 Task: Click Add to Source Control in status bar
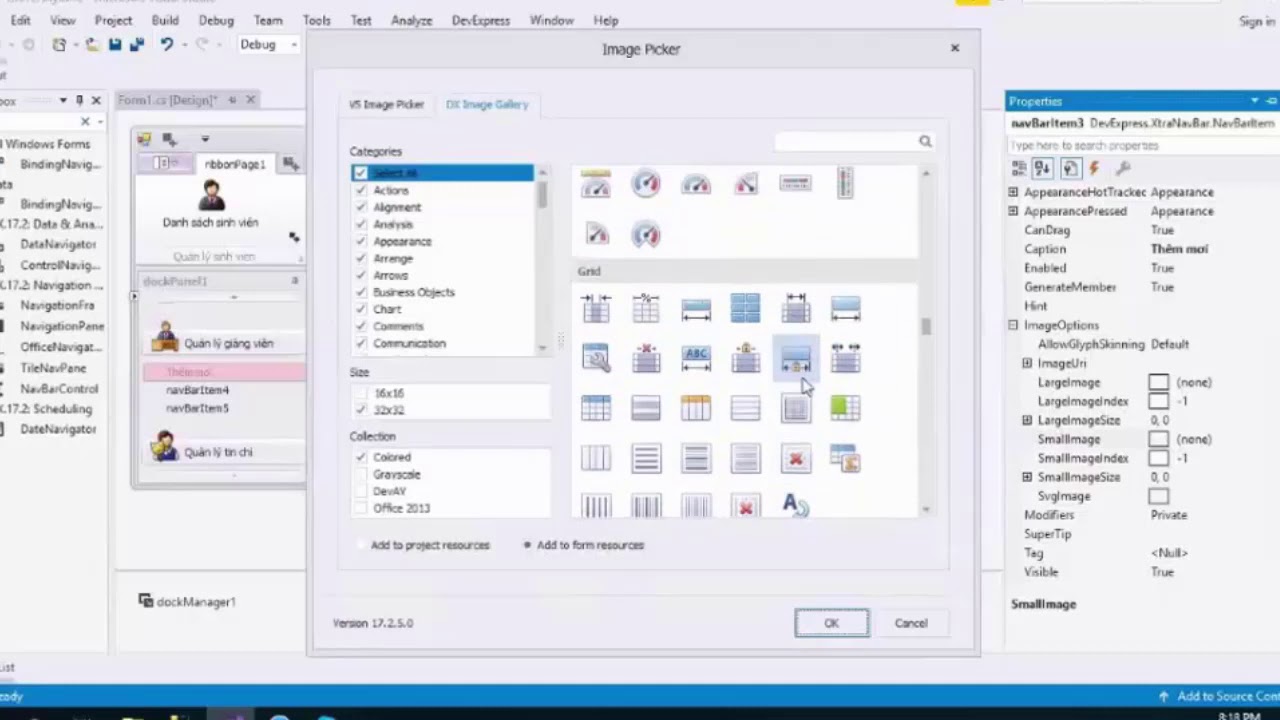pyautogui.click(x=1218, y=696)
